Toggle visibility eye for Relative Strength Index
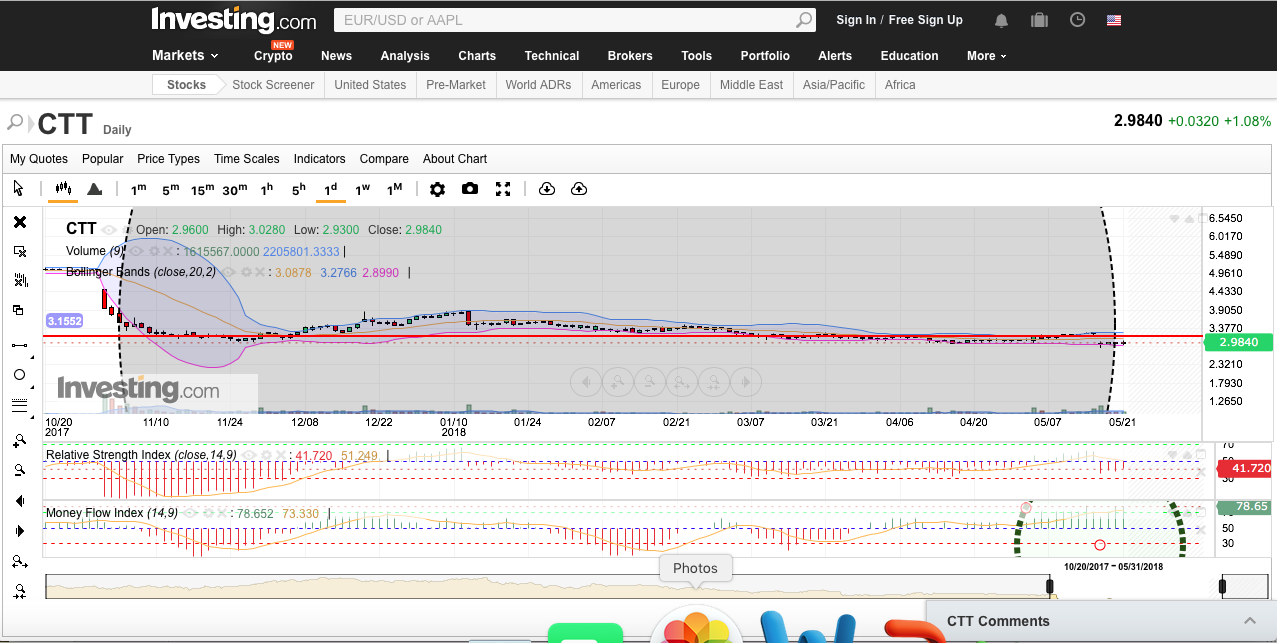Image resolution: width=1277 pixels, height=643 pixels. pyautogui.click(x=249, y=455)
